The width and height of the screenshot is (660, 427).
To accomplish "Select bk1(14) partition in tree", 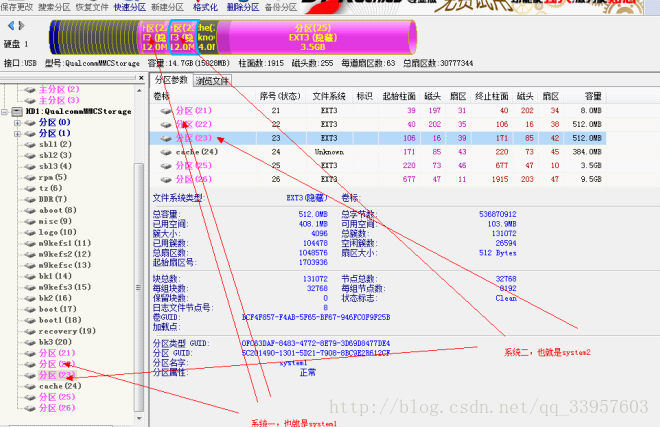I will (x=55, y=276).
